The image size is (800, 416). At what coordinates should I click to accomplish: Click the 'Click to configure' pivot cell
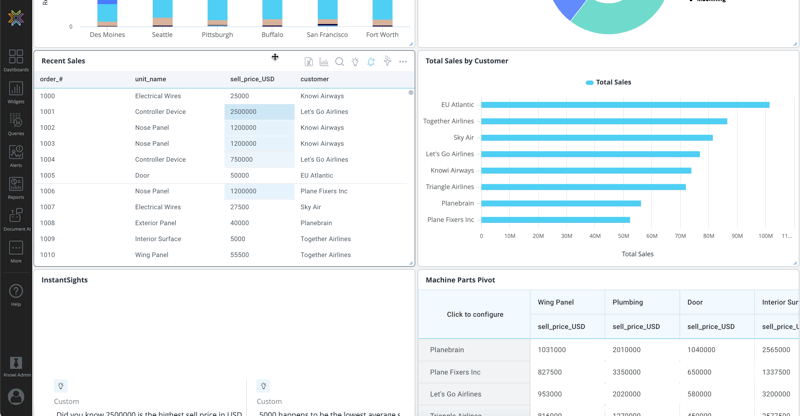474,314
